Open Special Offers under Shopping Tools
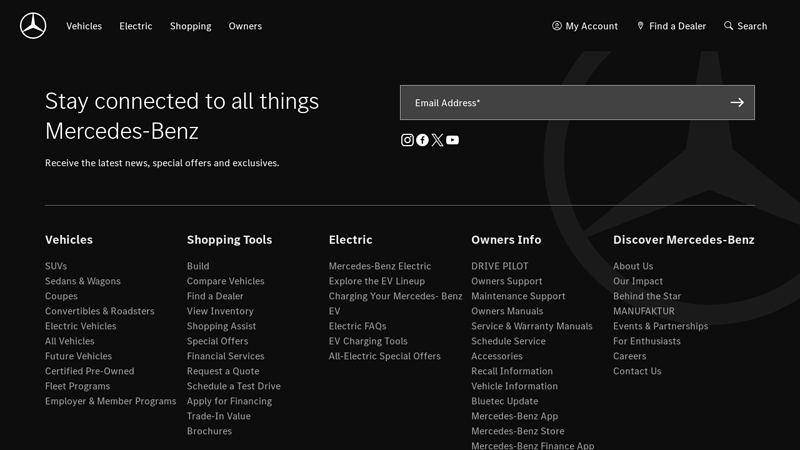 [x=217, y=341]
